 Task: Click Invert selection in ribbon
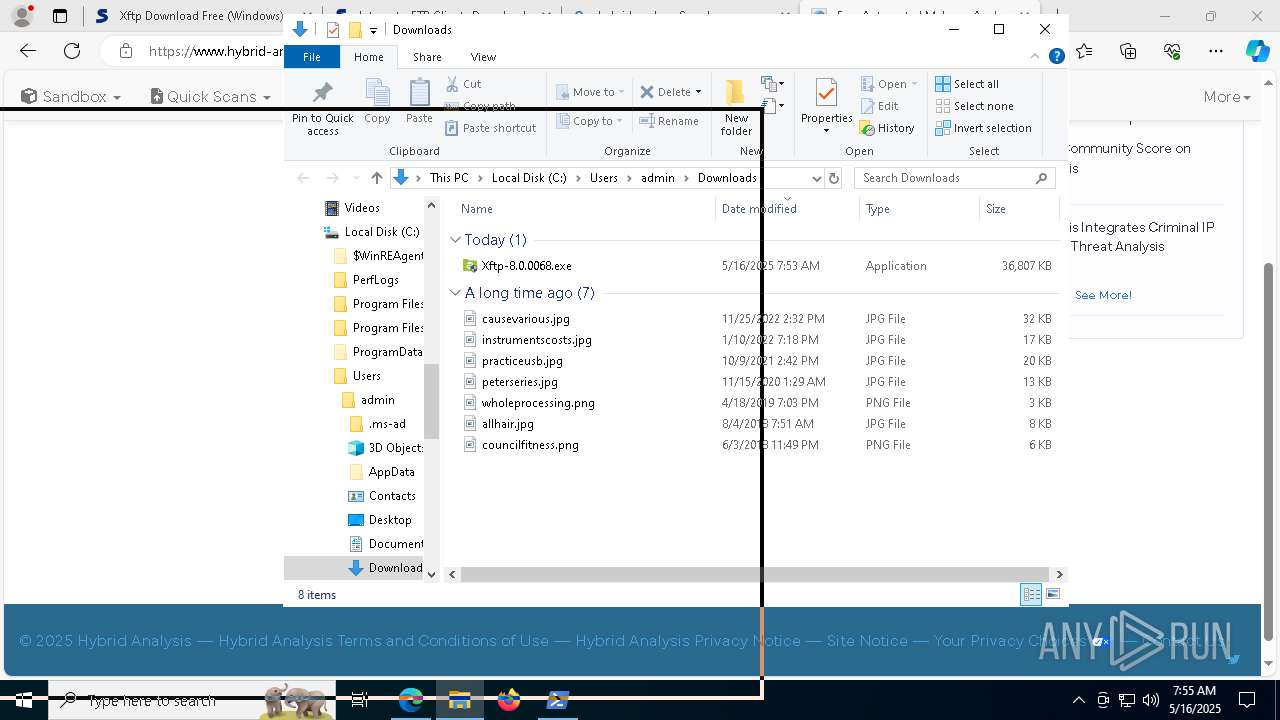983,128
